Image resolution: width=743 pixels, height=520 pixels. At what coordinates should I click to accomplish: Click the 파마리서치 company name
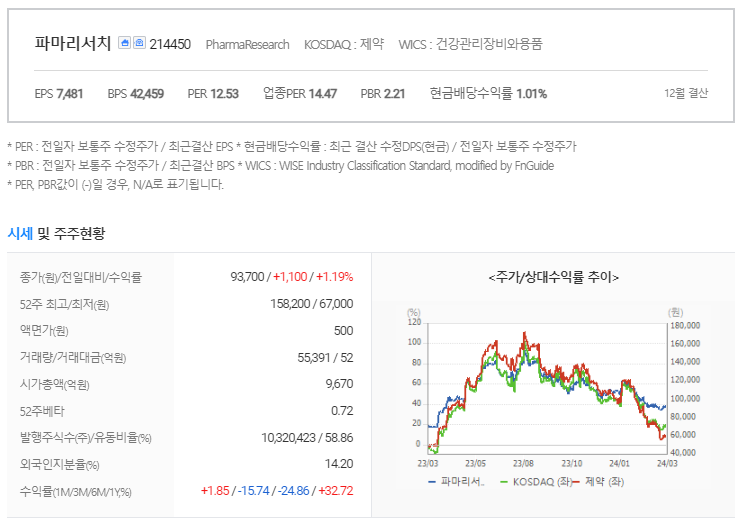coord(73,43)
